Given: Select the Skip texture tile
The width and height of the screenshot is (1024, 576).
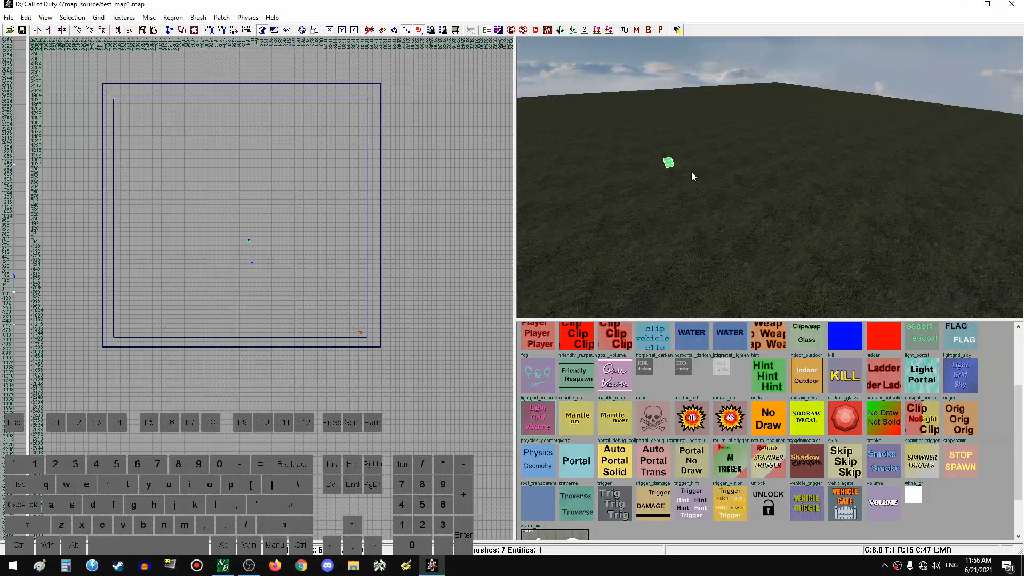Looking at the screenshot, I should coord(845,461).
